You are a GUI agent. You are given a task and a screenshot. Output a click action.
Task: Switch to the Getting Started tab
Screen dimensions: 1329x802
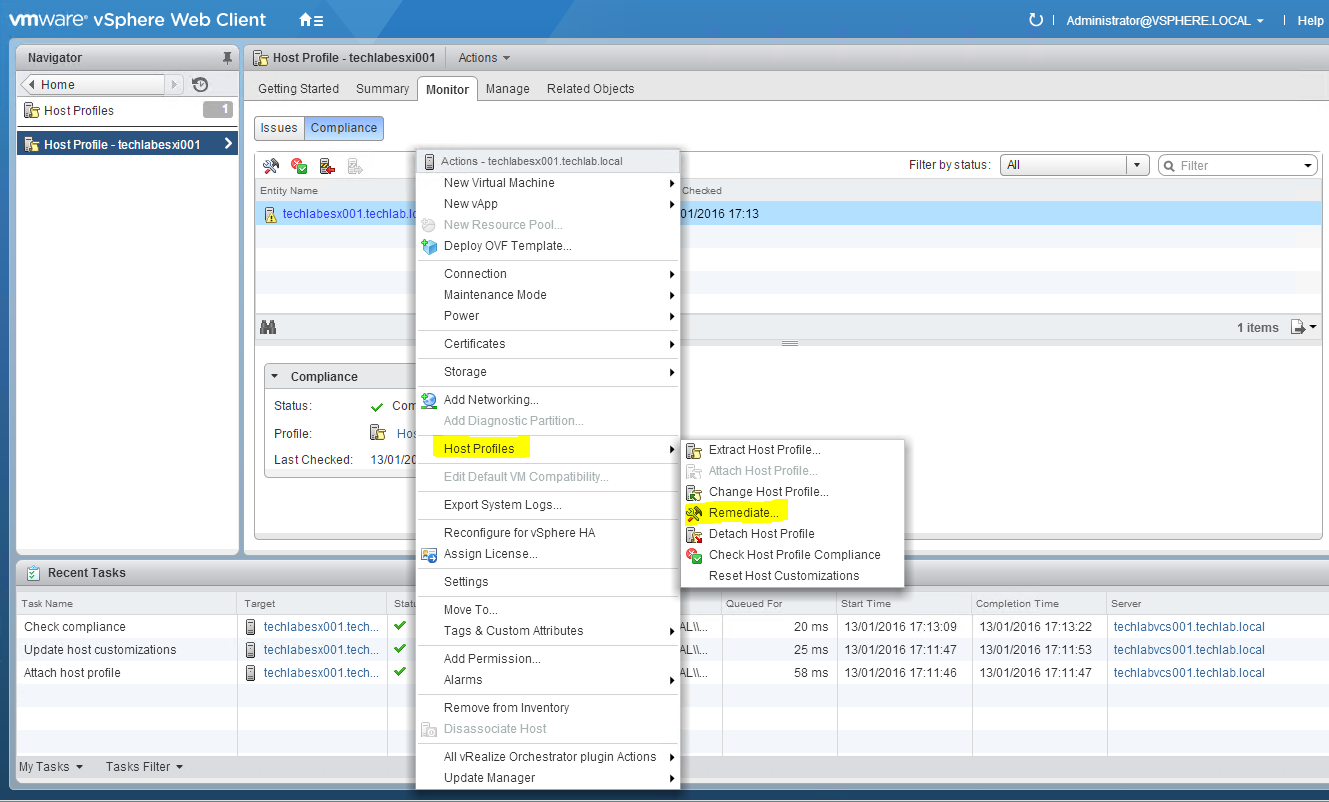[298, 89]
